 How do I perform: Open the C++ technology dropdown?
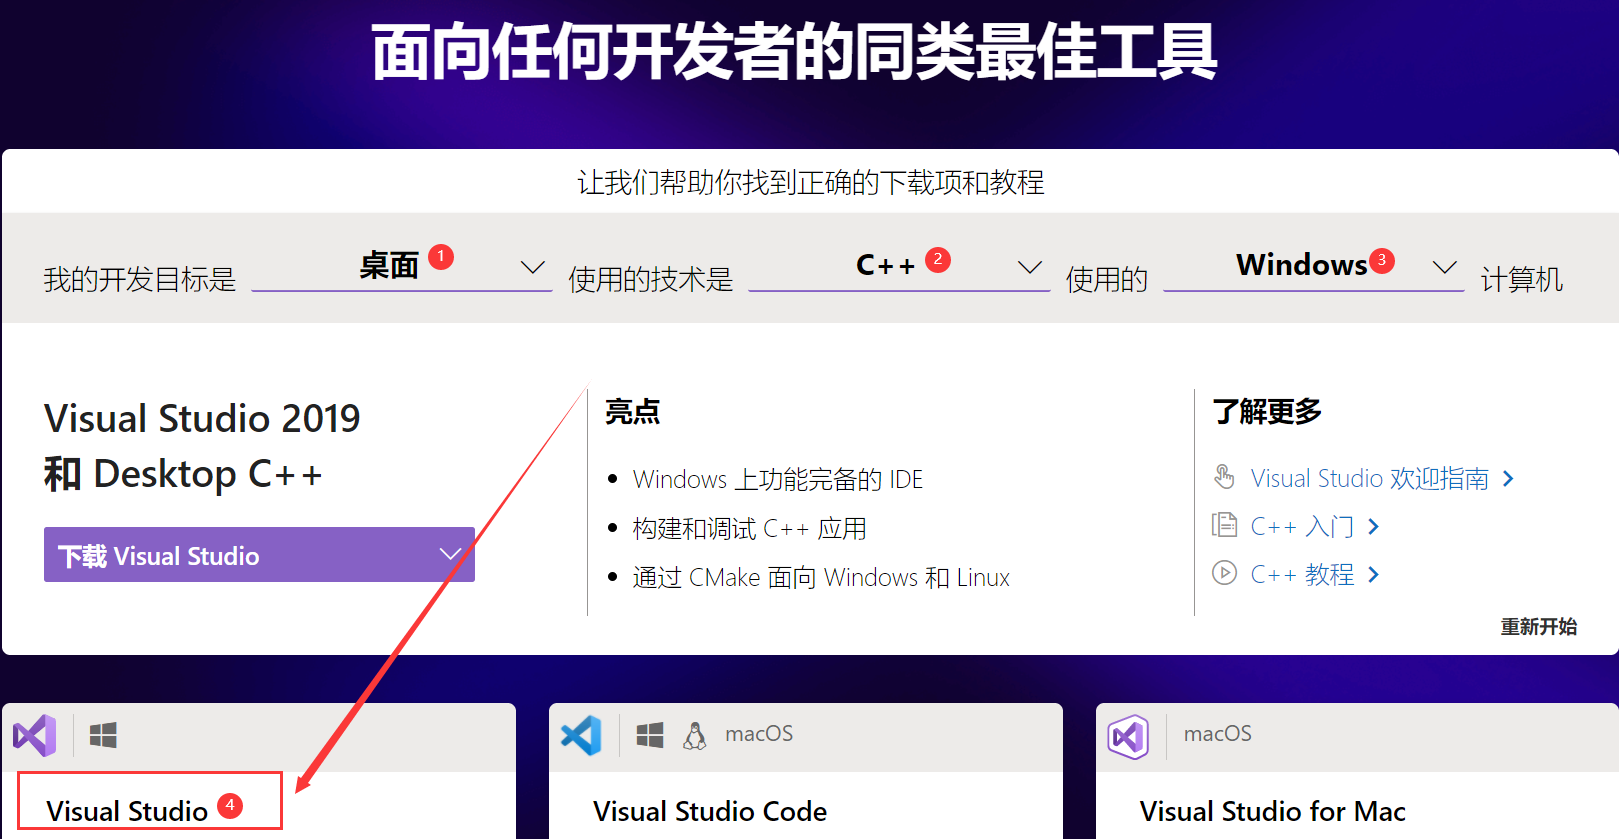[899, 267]
